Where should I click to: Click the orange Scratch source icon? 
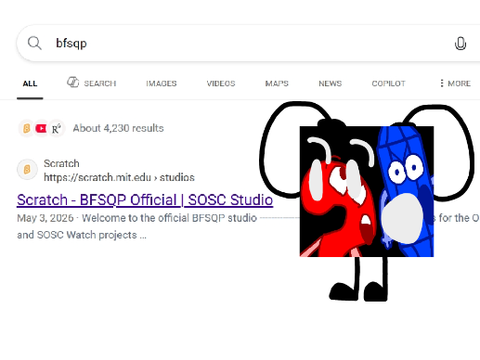point(27,128)
